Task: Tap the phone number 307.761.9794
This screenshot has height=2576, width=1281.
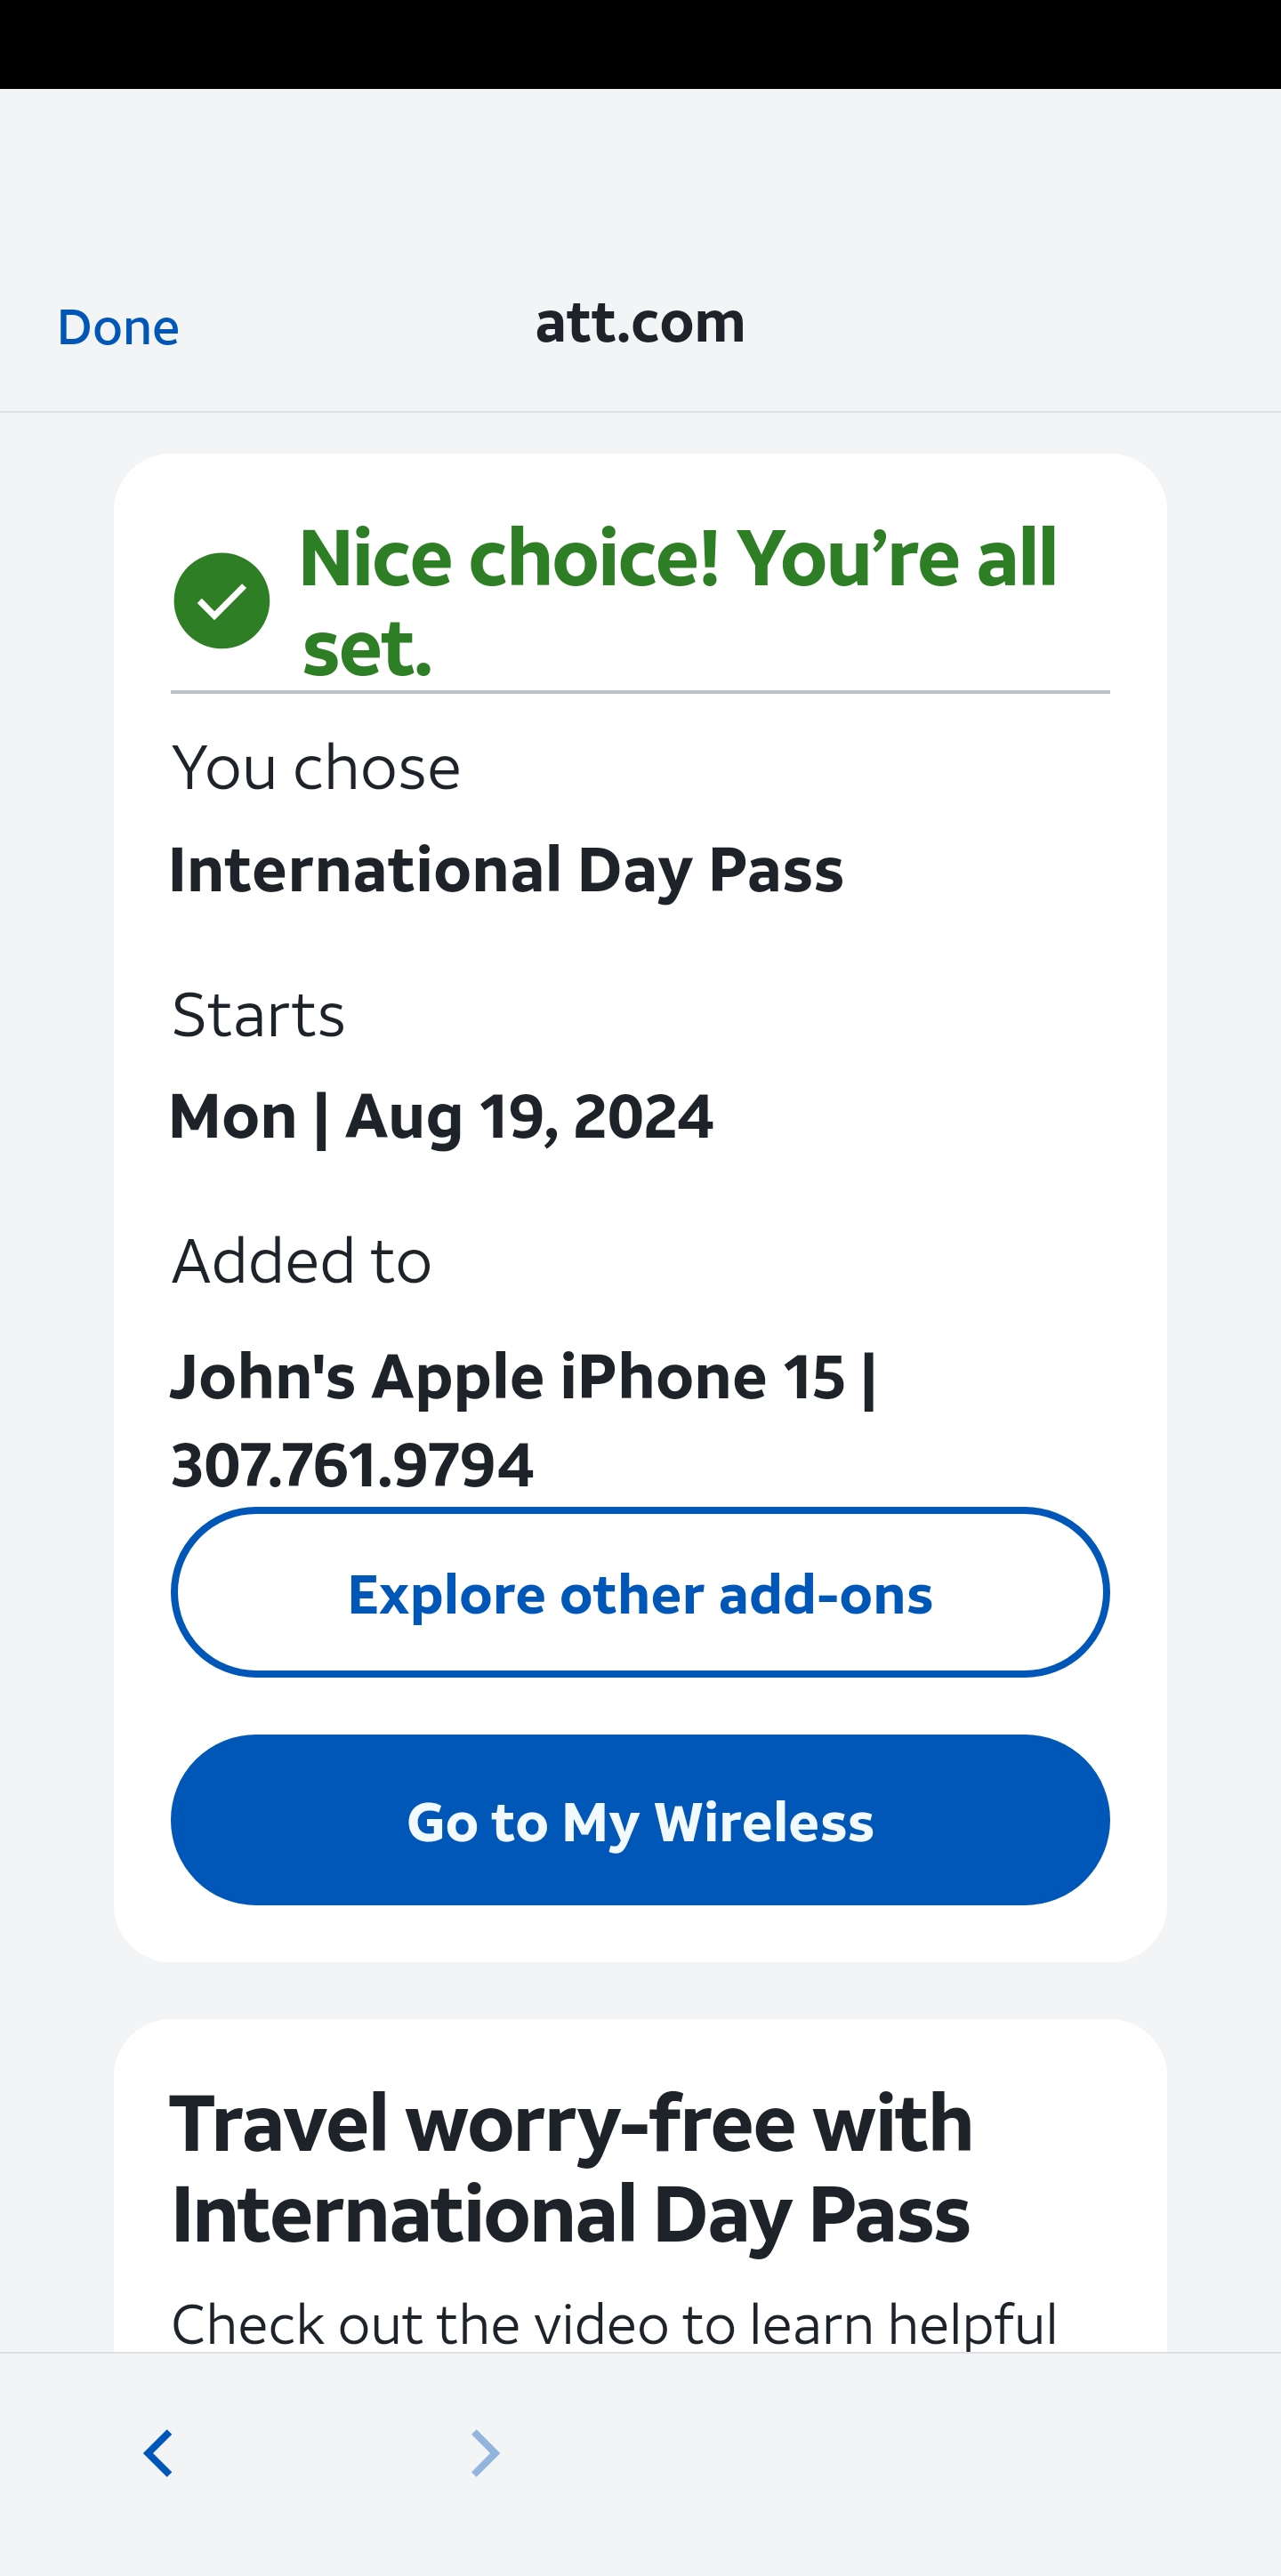Action: [x=352, y=1466]
